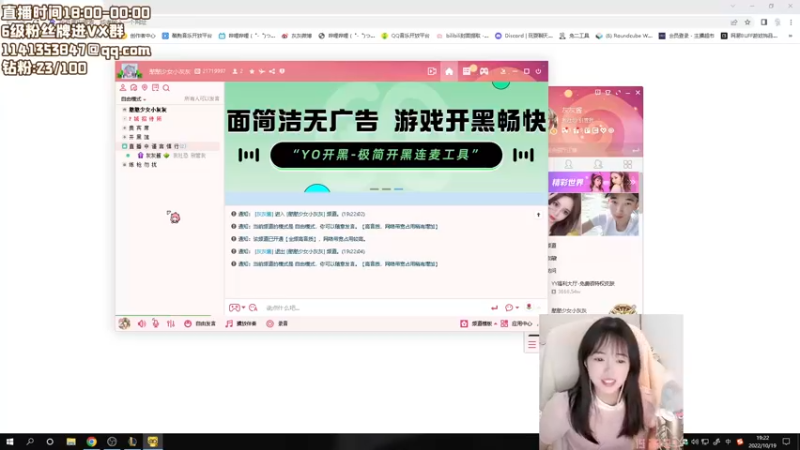Select the top channel 整整少女小灰灰 in tree

pyautogui.click(x=147, y=110)
